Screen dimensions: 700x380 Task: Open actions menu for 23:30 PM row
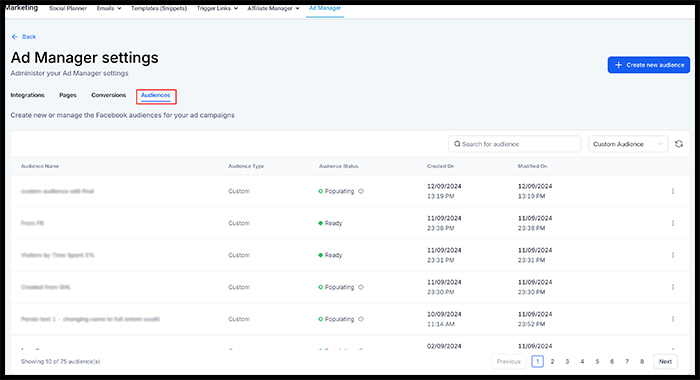click(673, 287)
